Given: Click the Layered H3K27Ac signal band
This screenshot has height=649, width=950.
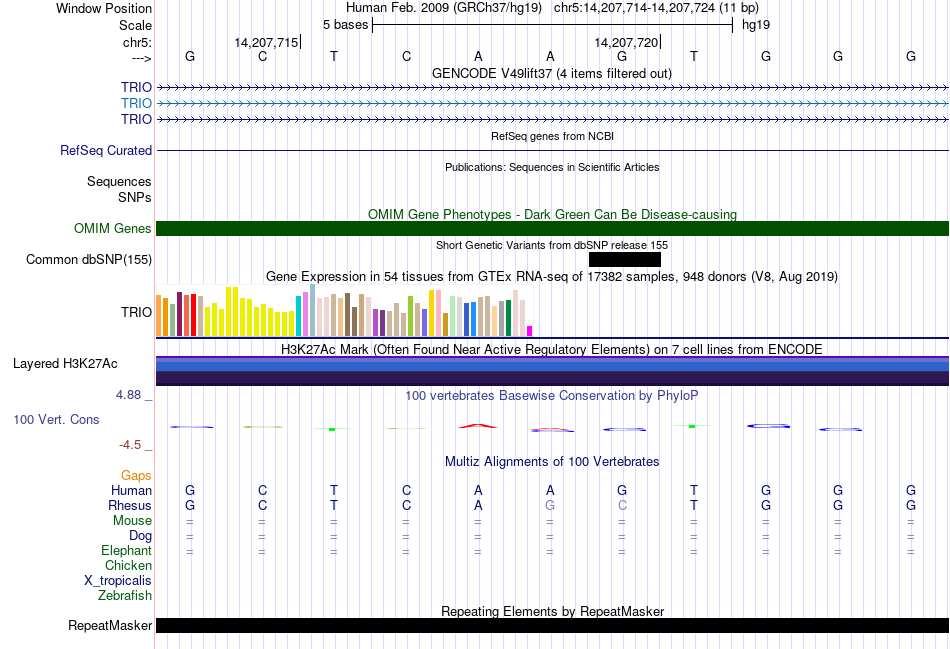Looking at the screenshot, I should (552, 371).
